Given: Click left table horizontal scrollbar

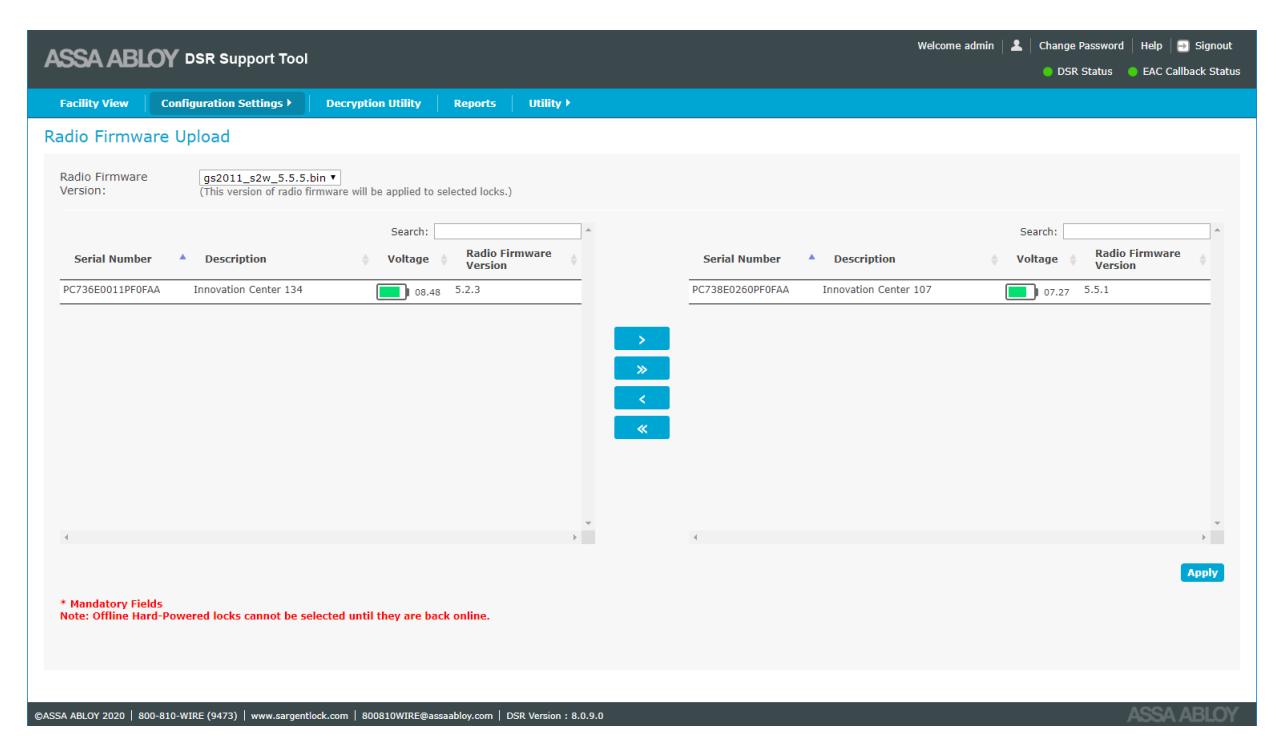Looking at the screenshot, I should click(321, 538).
